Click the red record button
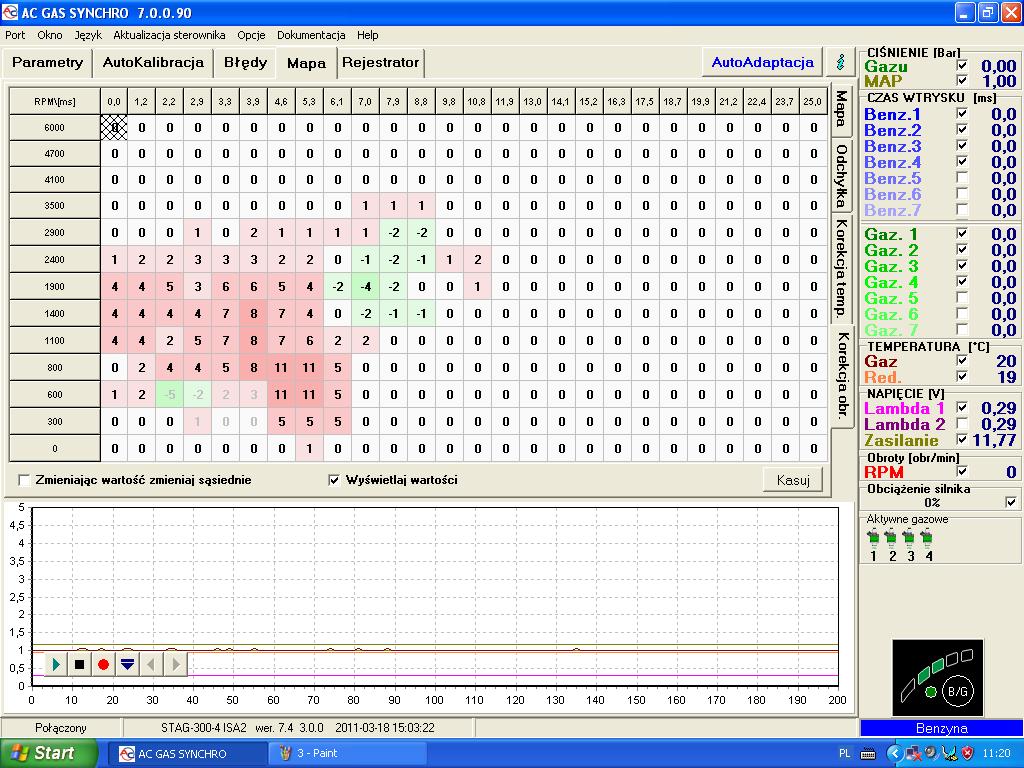This screenshot has height=768, width=1024. [x=103, y=664]
